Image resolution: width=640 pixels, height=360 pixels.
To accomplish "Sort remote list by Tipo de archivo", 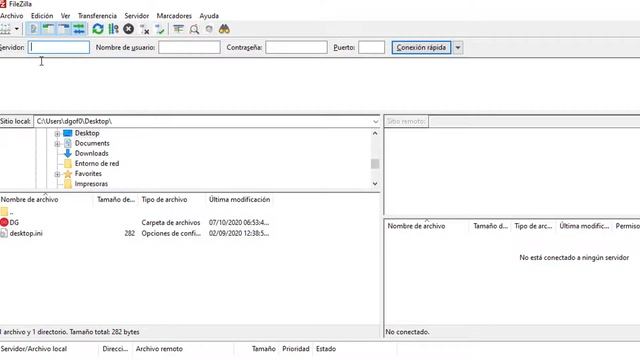I will coord(533,226).
